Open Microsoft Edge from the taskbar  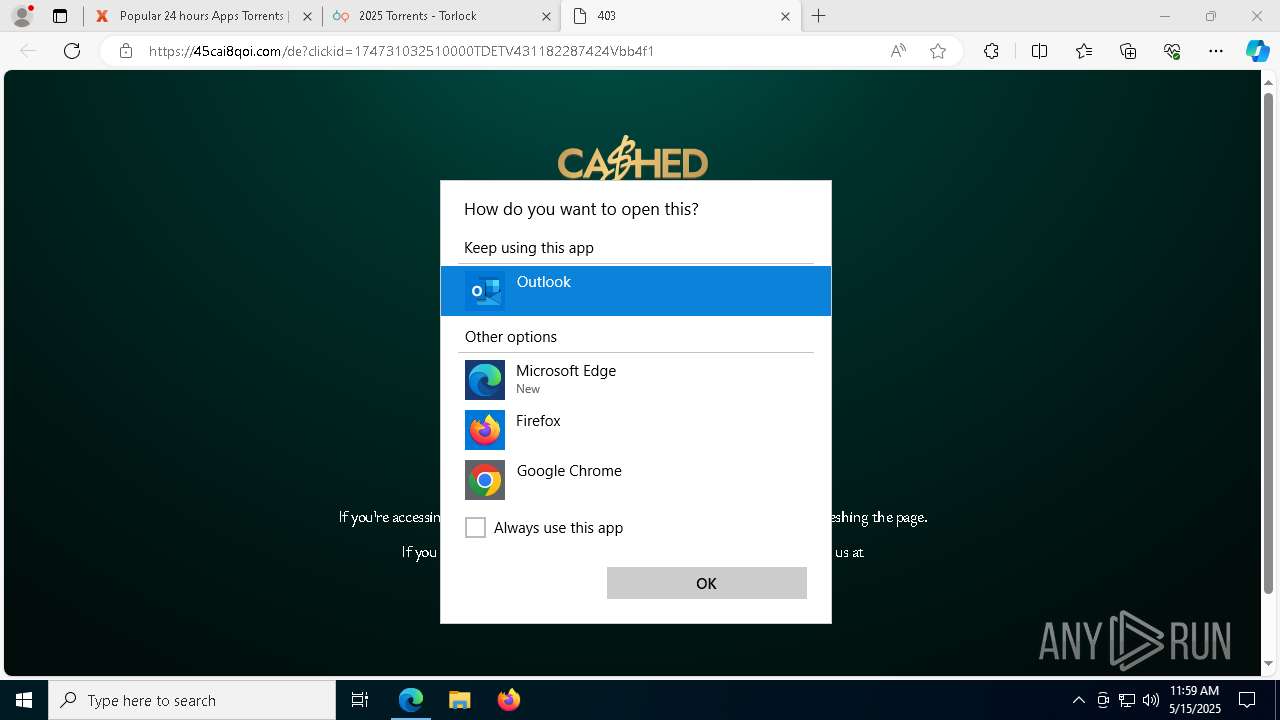pyautogui.click(x=411, y=700)
